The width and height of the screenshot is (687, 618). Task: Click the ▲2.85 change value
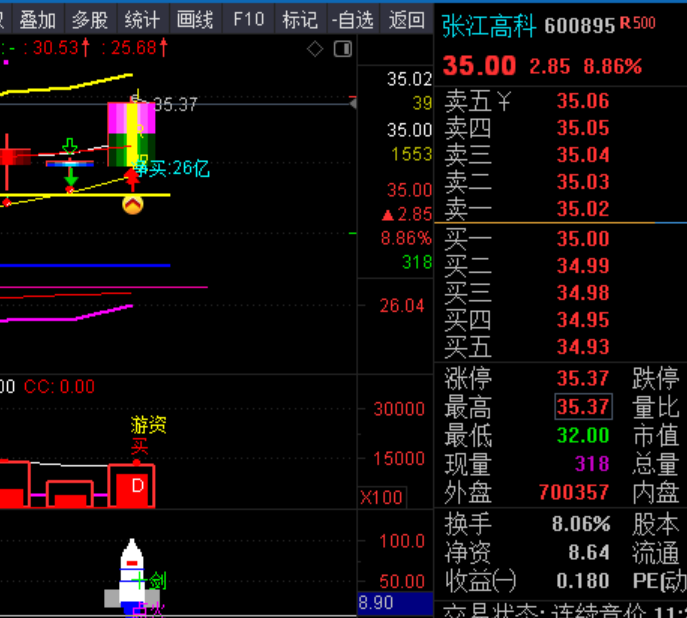tap(407, 215)
